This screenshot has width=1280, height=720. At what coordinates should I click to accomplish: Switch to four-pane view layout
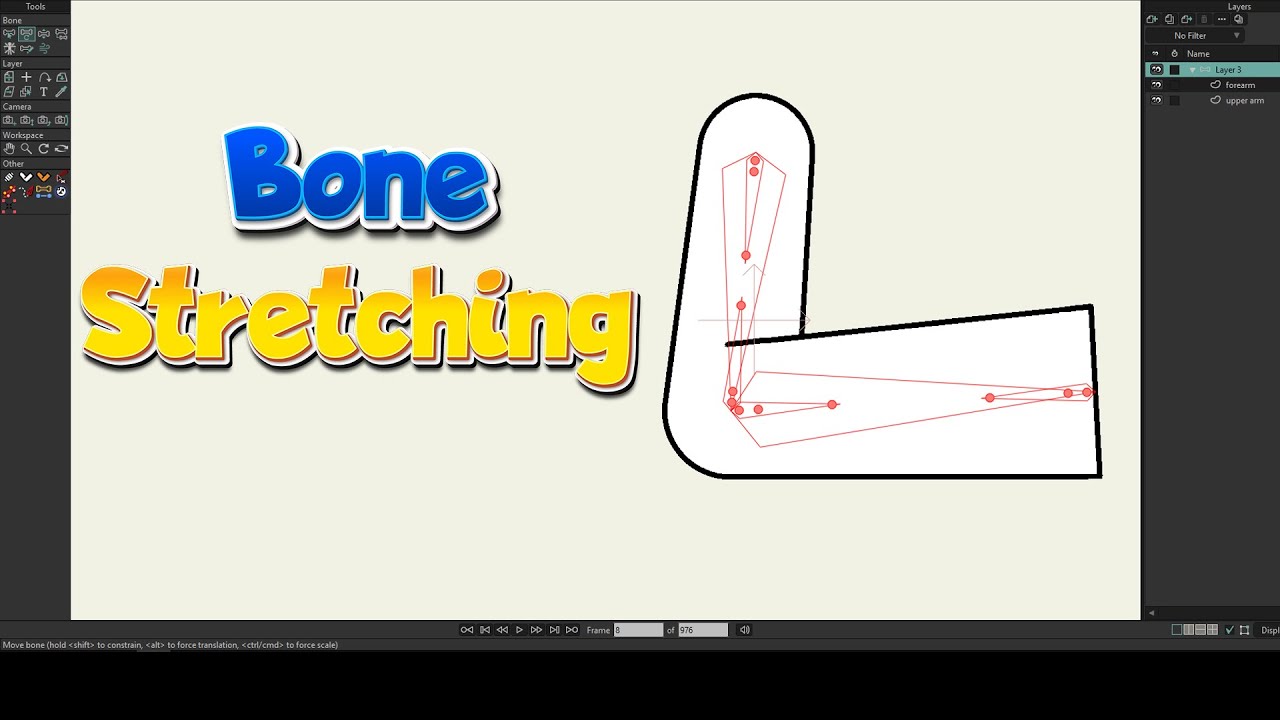1213,630
